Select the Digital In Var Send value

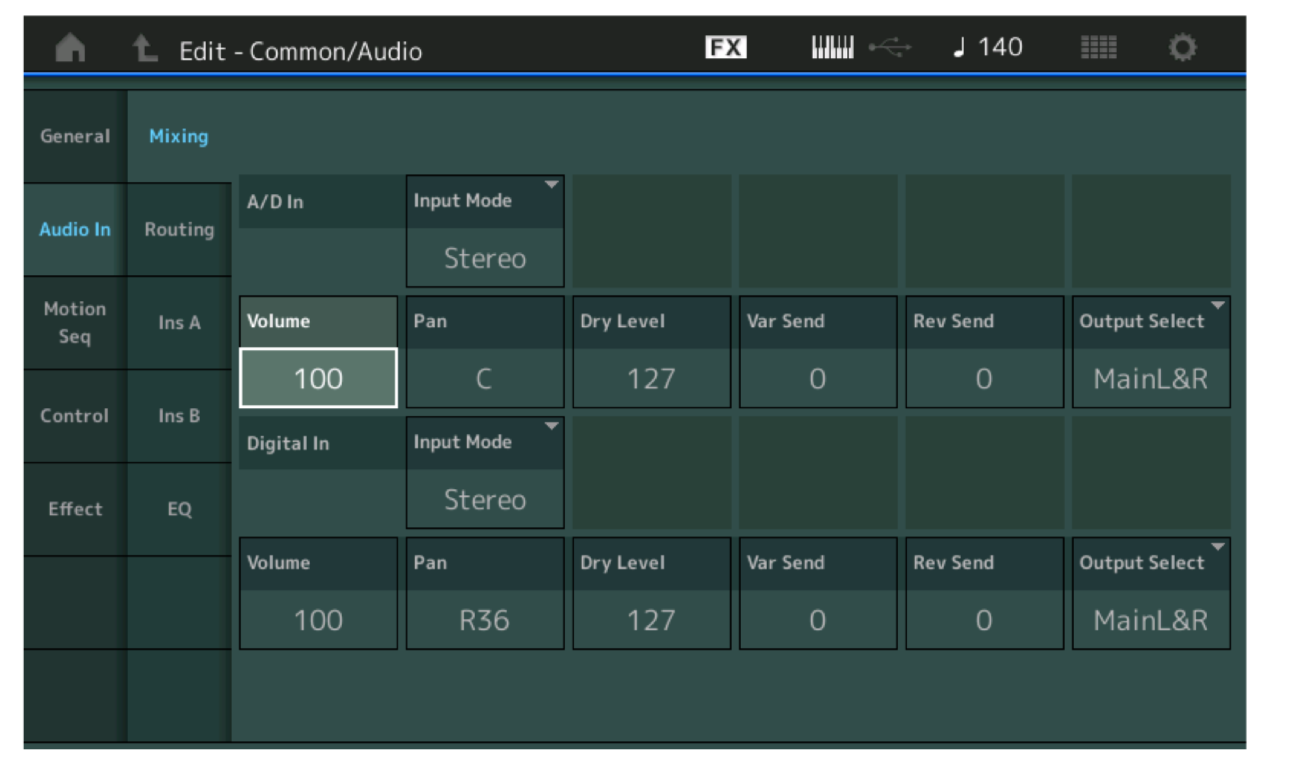(818, 620)
